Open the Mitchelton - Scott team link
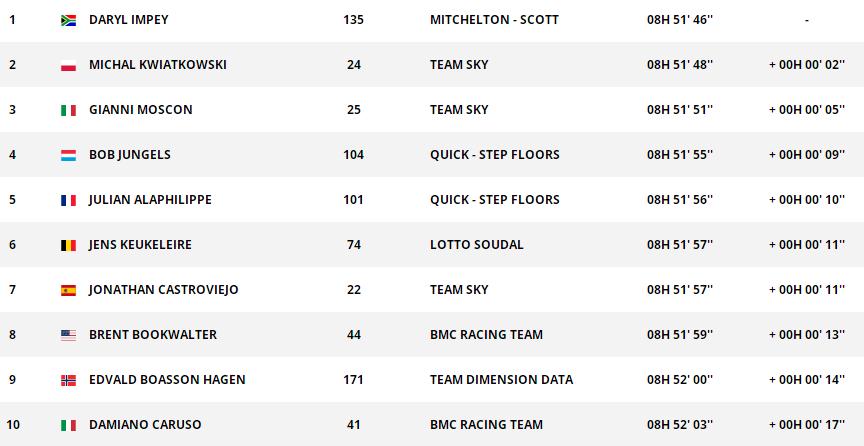This screenshot has width=864, height=446. pos(494,20)
